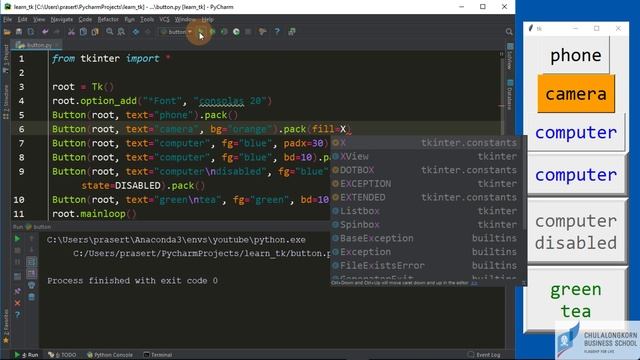Viewport: 640px width, 360px height.
Task: Click the green tea button in tk window
Action: click(576, 300)
